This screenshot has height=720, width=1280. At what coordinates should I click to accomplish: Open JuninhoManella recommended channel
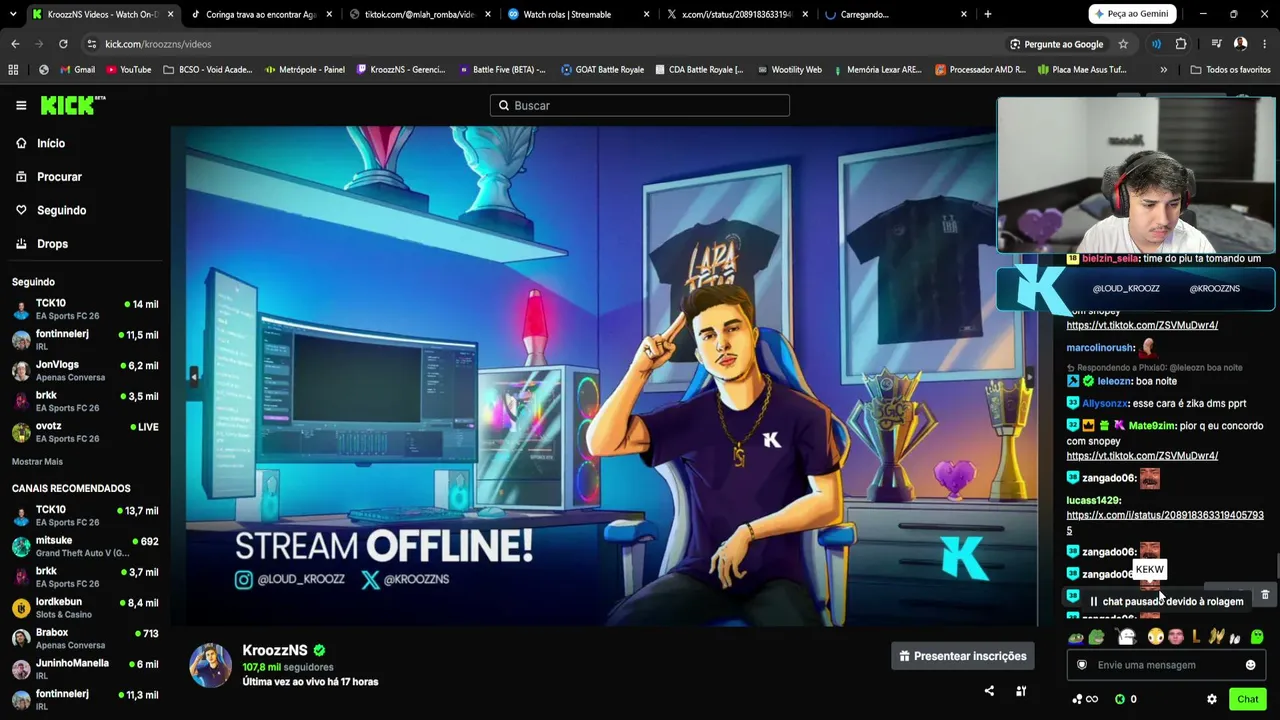[85, 669]
